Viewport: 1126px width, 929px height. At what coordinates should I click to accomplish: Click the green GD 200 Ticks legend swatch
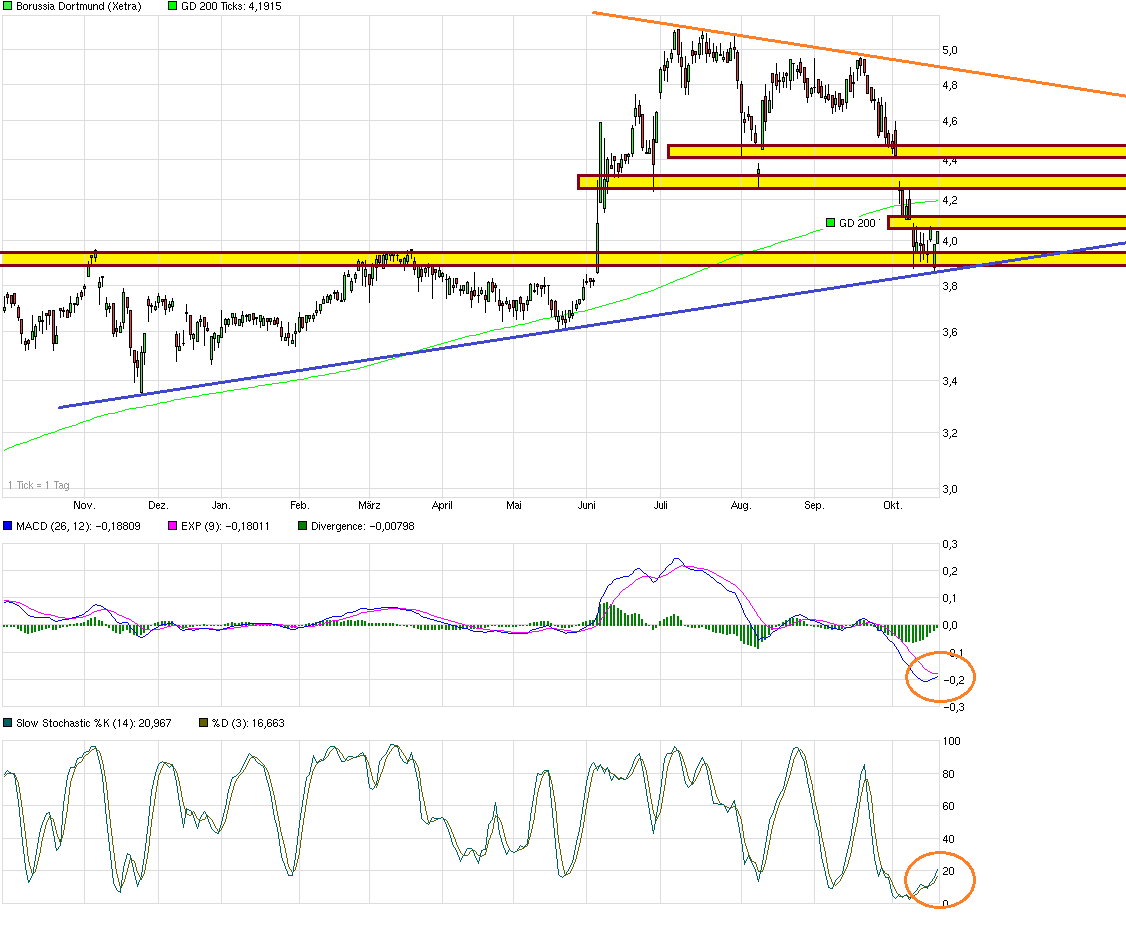(x=172, y=6)
